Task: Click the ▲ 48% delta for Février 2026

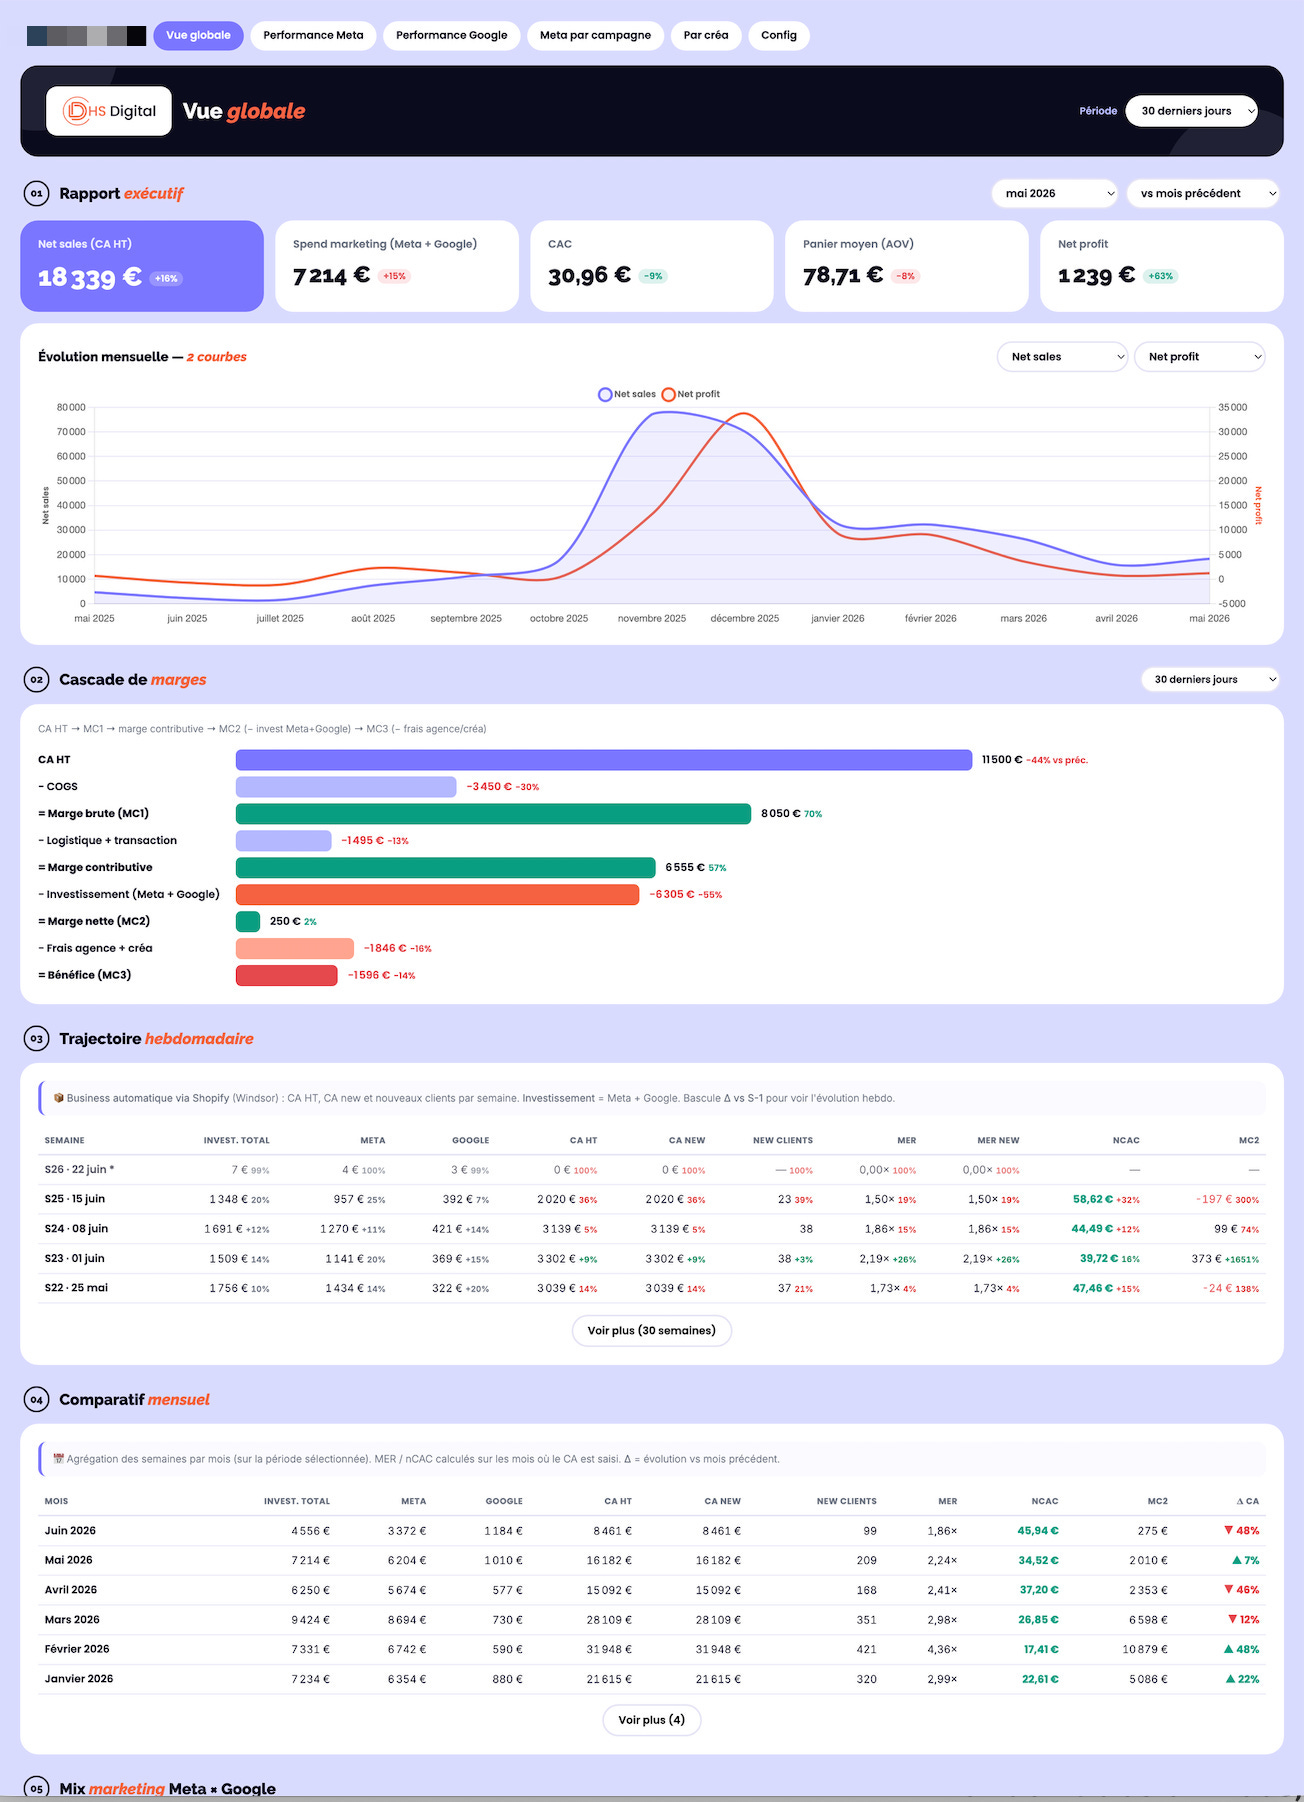Action: tap(1242, 1649)
